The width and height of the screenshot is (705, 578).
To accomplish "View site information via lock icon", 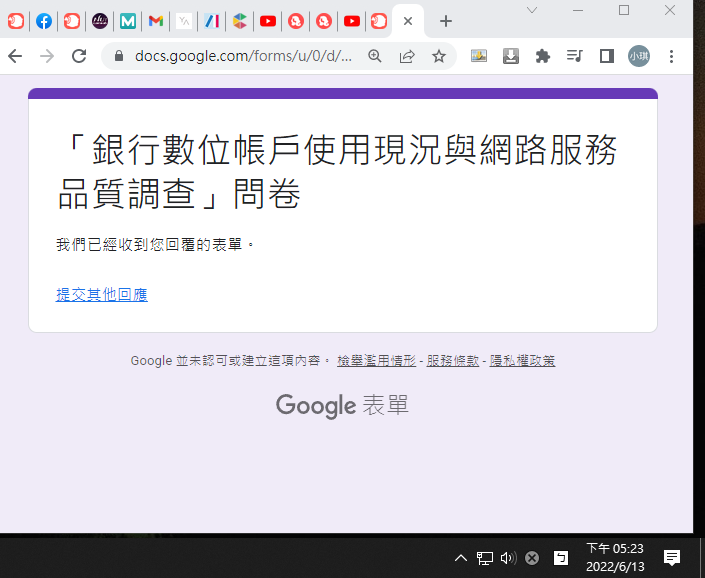I will pos(119,56).
